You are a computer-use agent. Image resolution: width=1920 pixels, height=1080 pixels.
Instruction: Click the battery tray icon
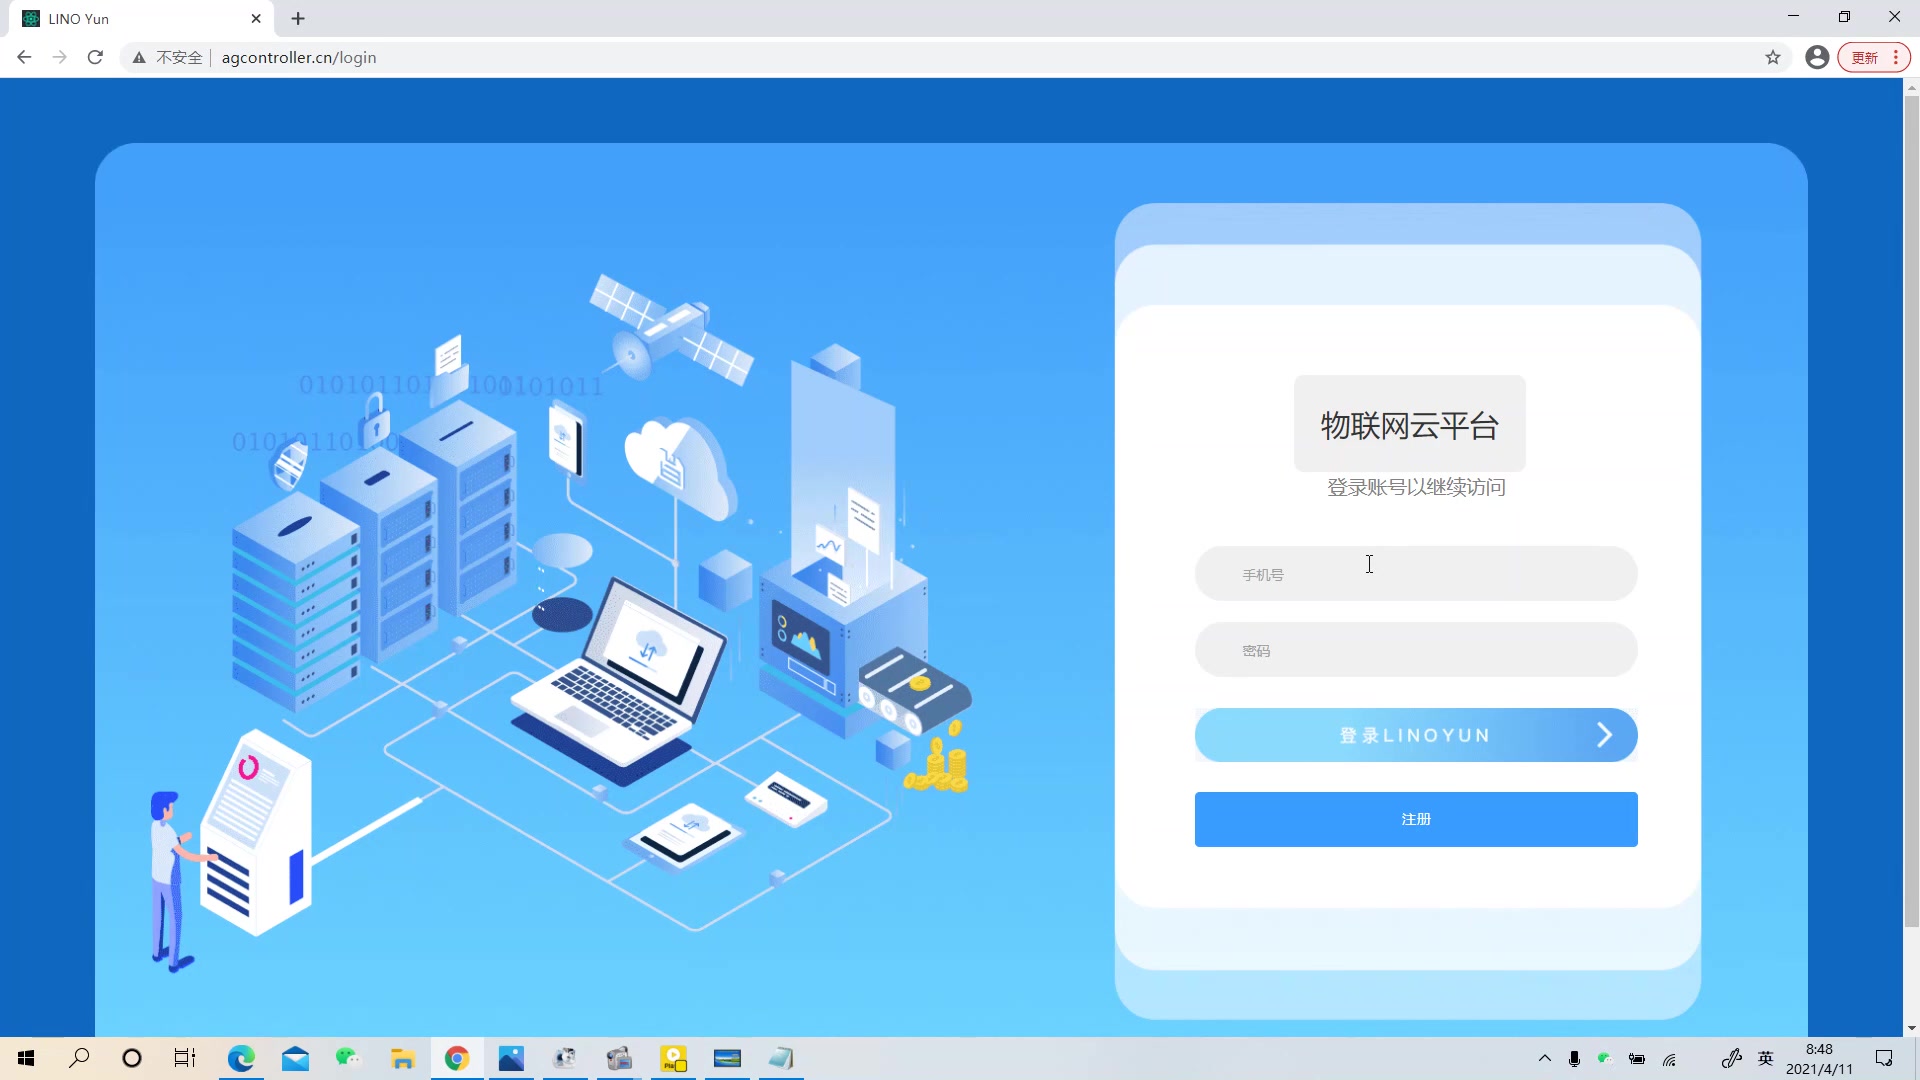(x=1637, y=1058)
